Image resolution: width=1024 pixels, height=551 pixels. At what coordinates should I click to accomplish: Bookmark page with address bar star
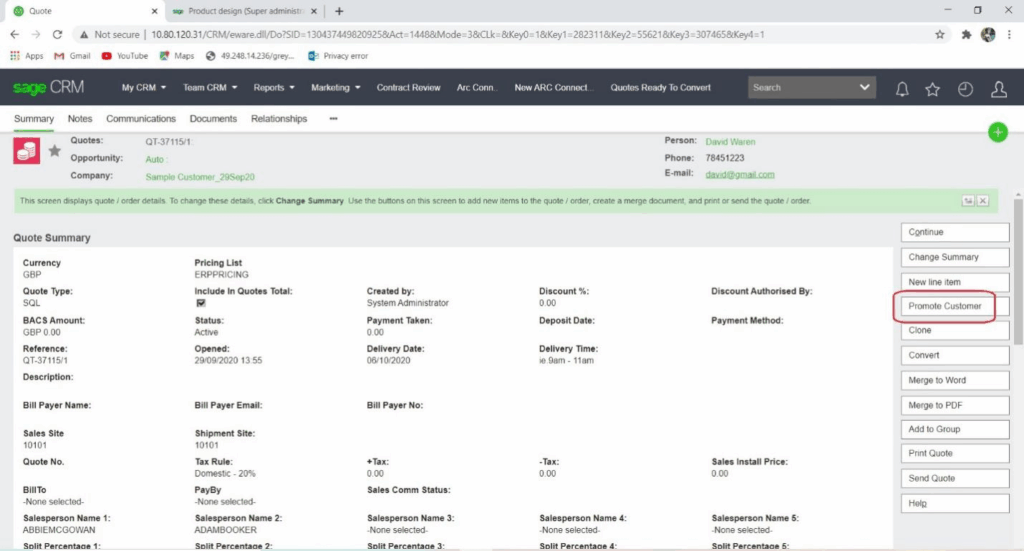[939, 34]
